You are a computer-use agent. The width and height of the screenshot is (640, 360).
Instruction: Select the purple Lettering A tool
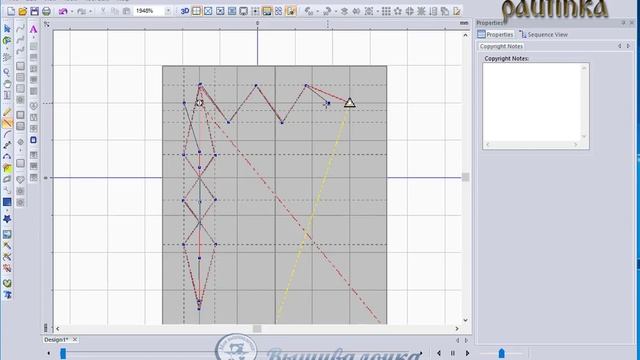pos(33,29)
